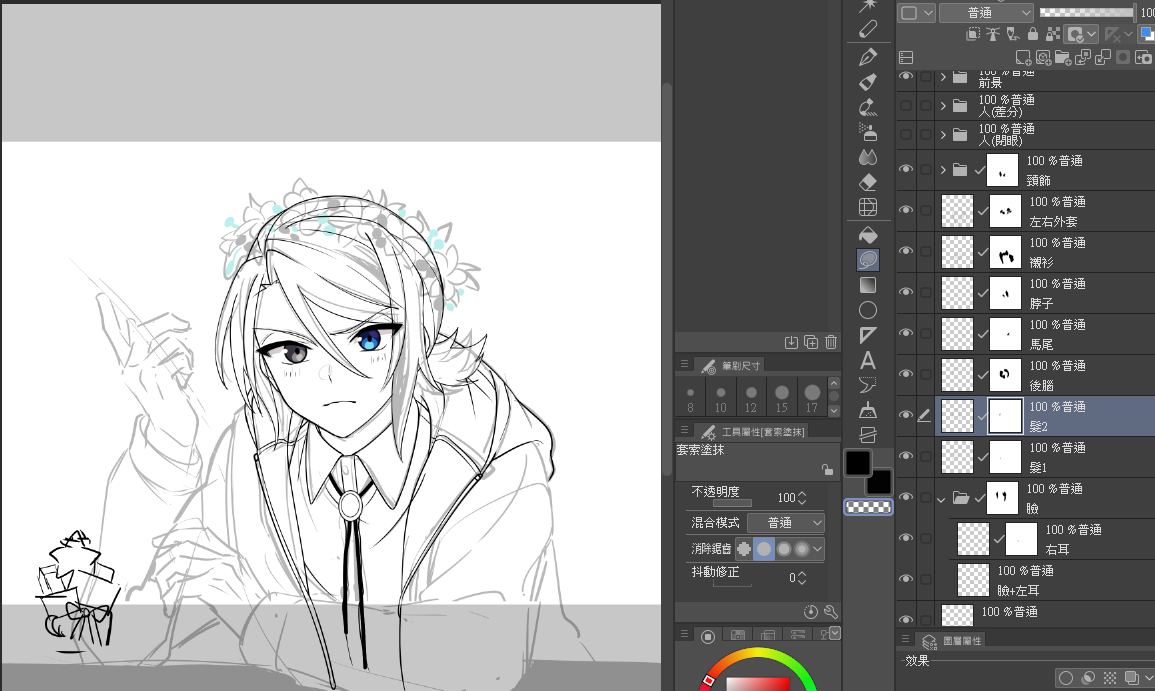Expand the 頸飾 layer folder
1155x691 pixels.
[943, 170]
